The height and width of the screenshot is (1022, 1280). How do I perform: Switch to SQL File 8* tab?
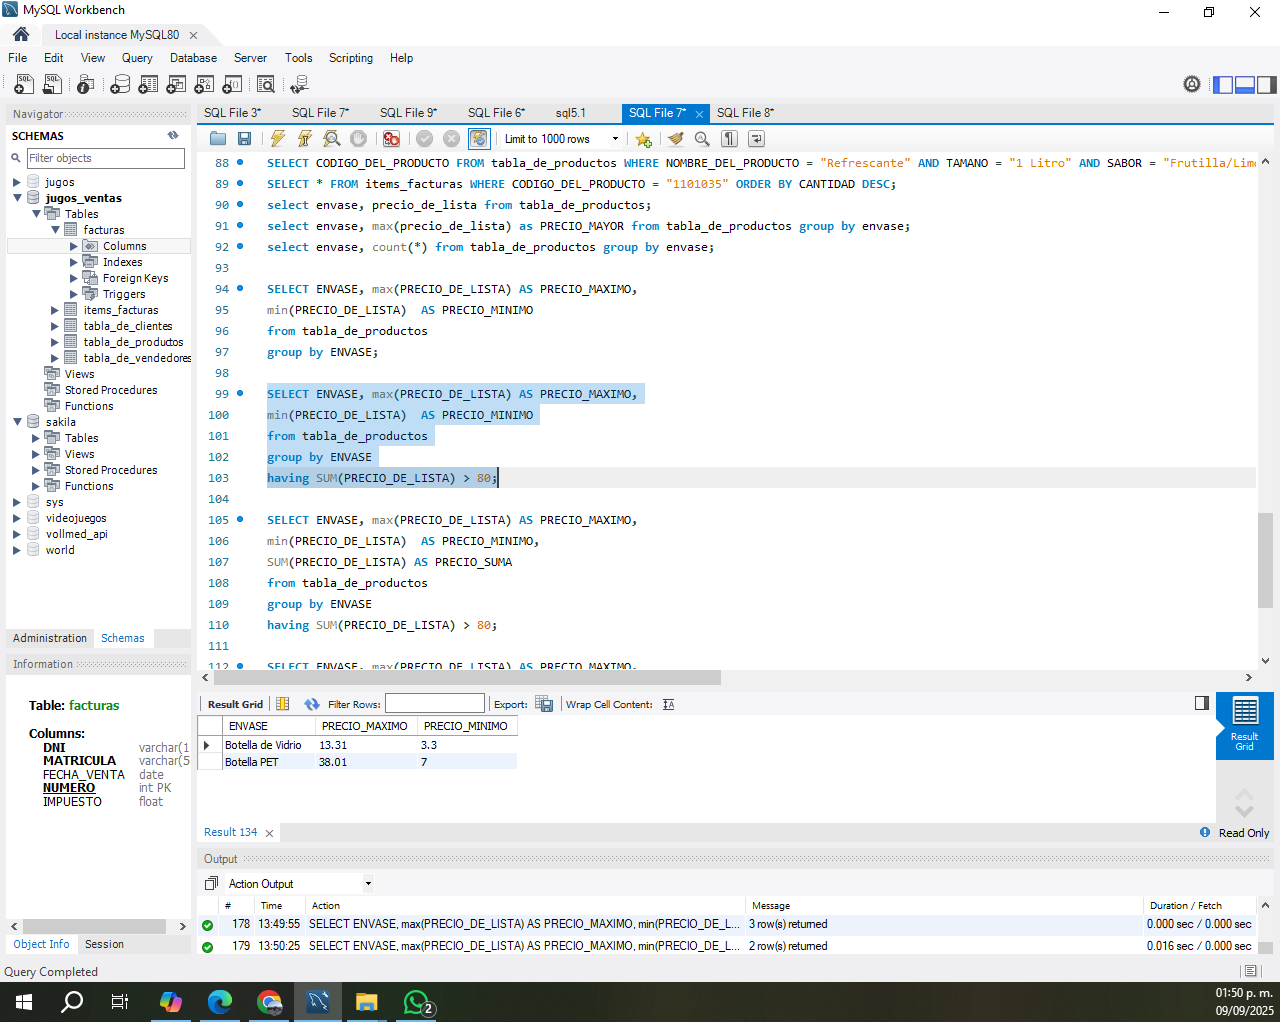[746, 113]
